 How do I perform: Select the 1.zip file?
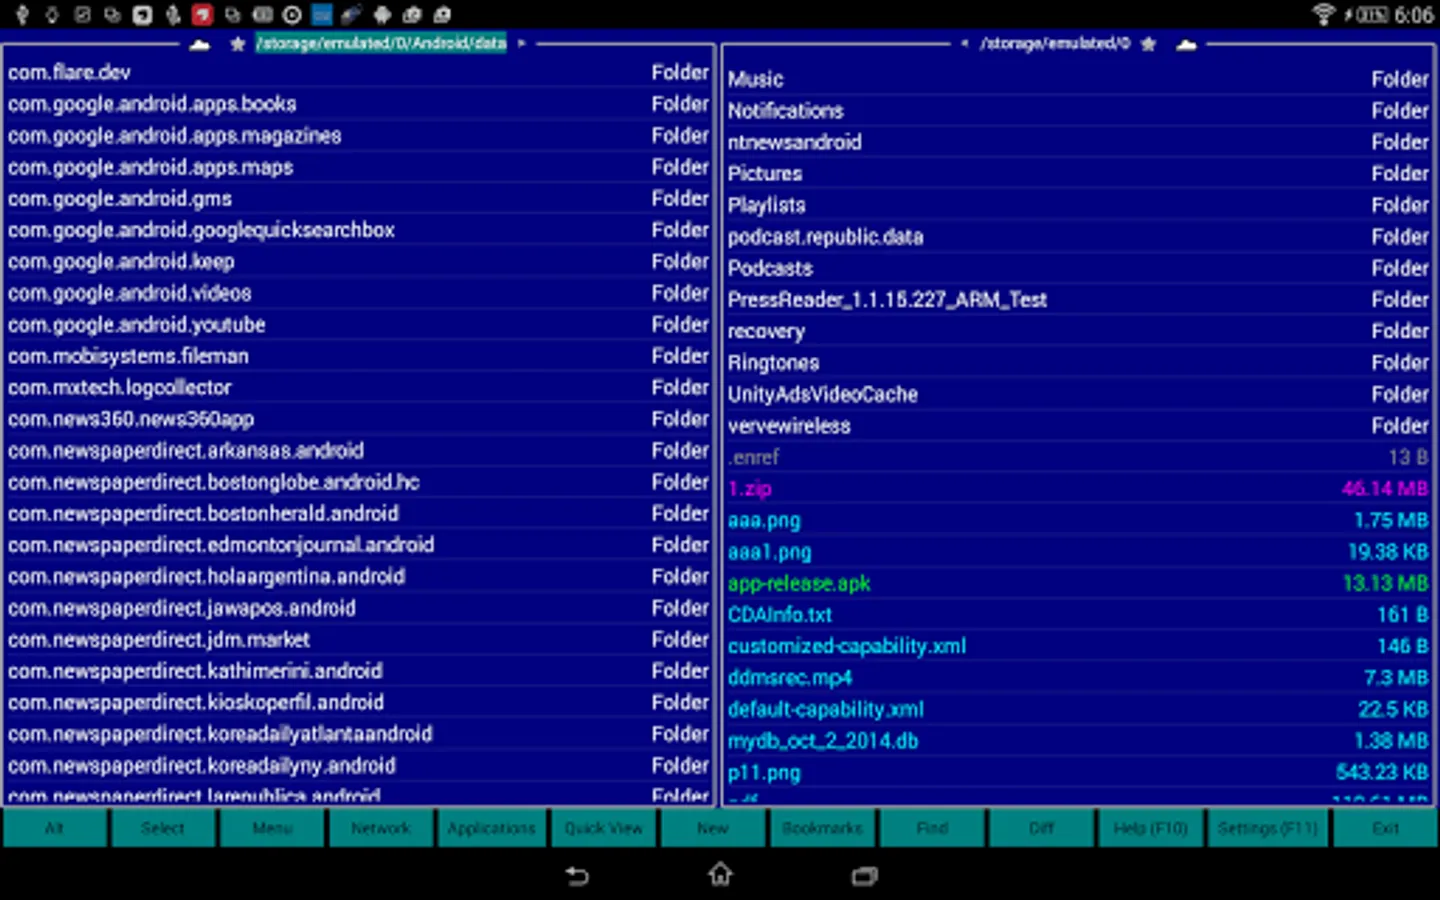pos(1078,488)
